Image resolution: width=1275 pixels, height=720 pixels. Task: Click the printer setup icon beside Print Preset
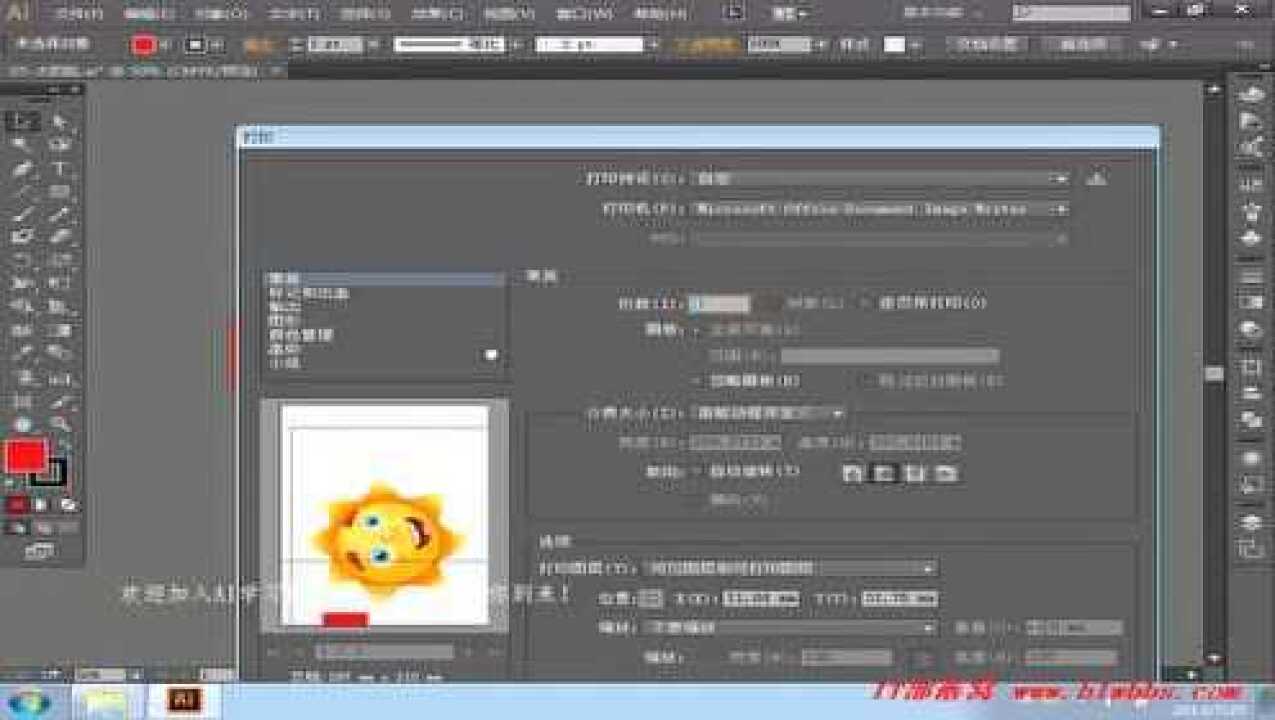tap(1096, 179)
